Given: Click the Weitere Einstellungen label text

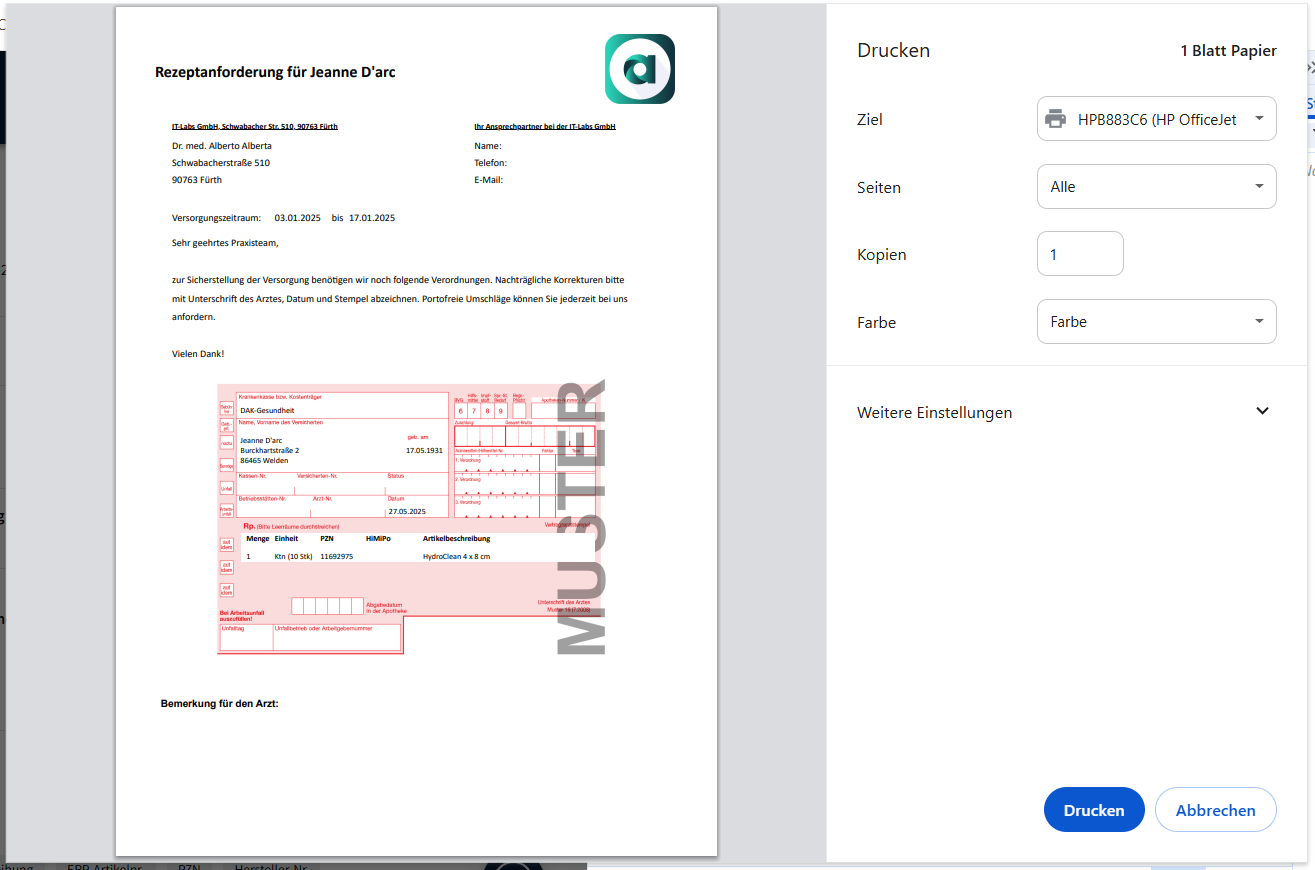Looking at the screenshot, I should (x=934, y=412).
